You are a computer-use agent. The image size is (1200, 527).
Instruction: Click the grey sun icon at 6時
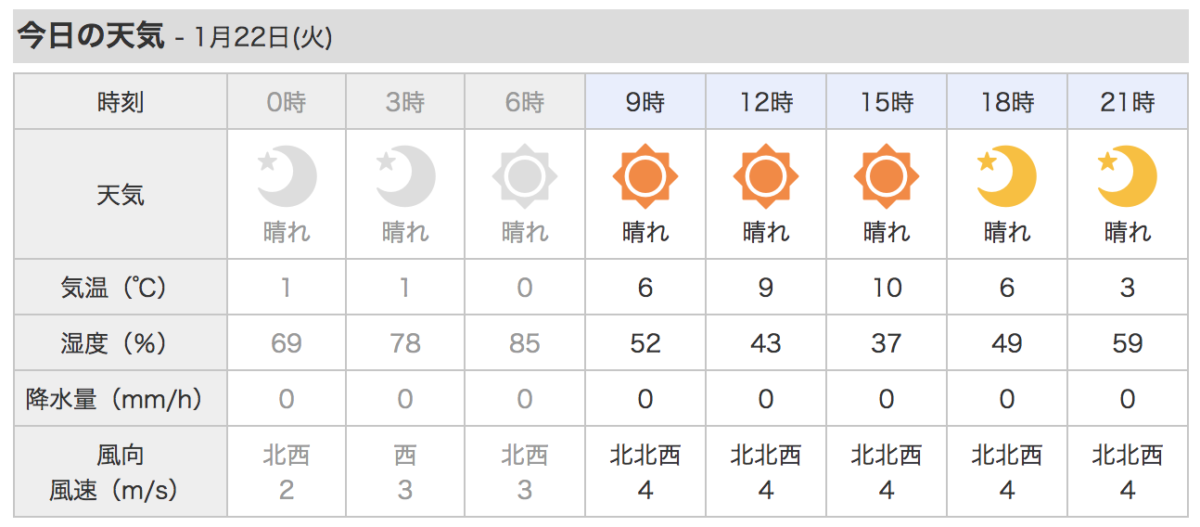click(525, 177)
